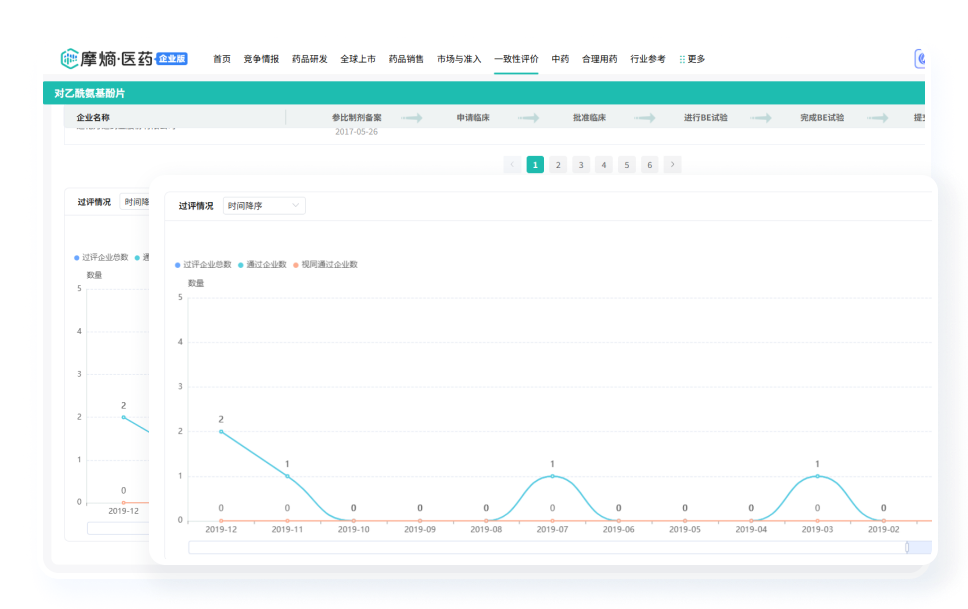
Task: Open 时间降序 dropdown in the back panel
Action: (x=135, y=202)
